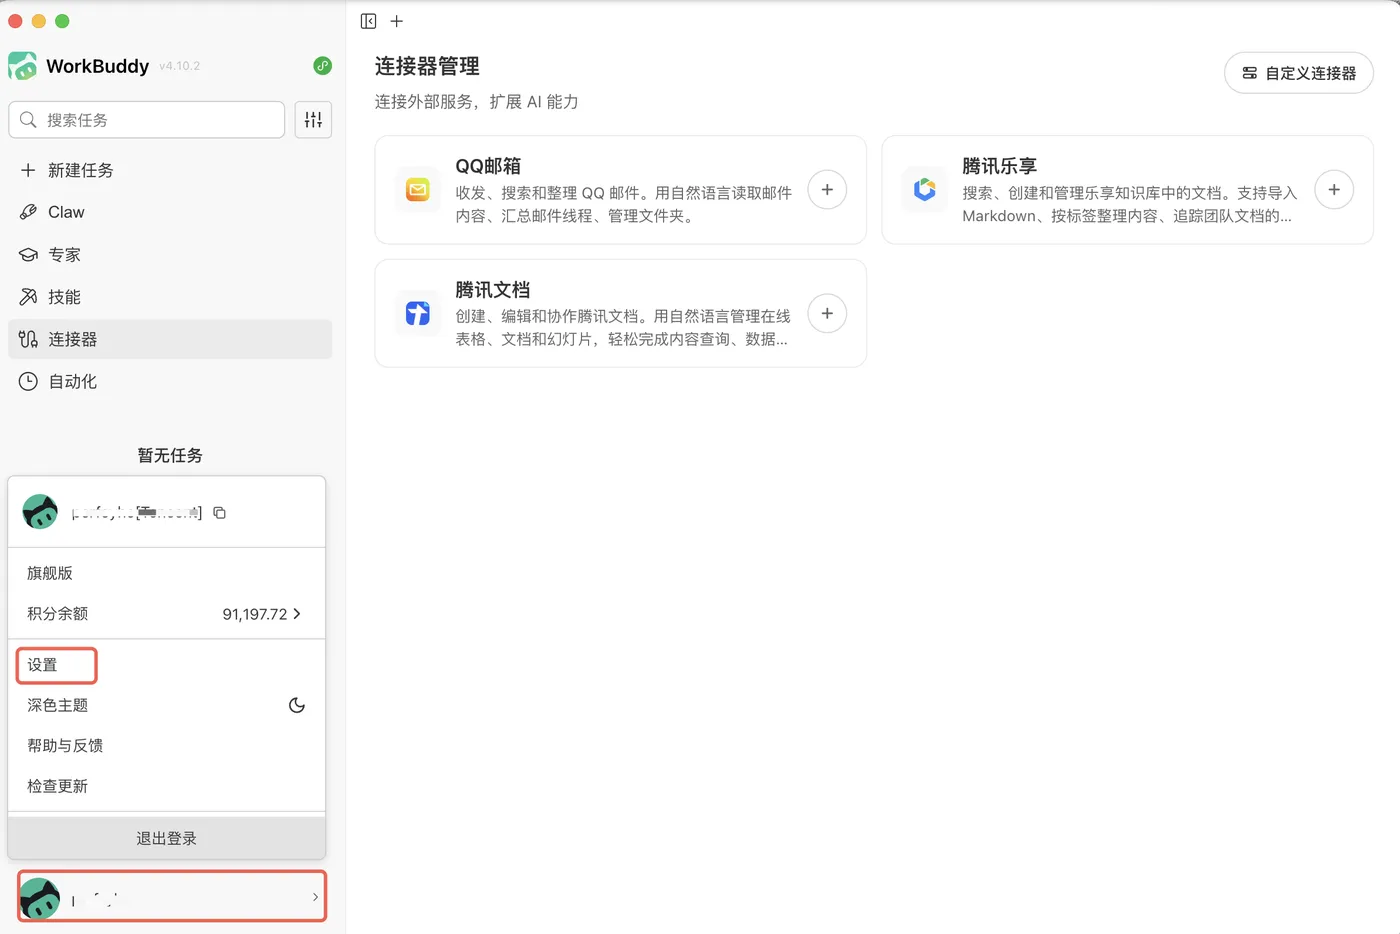Image resolution: width=1400 pixels, height=934 pixels.
Task: Click the 旗舰版 plan label
Action: click(x=50, y=573)
